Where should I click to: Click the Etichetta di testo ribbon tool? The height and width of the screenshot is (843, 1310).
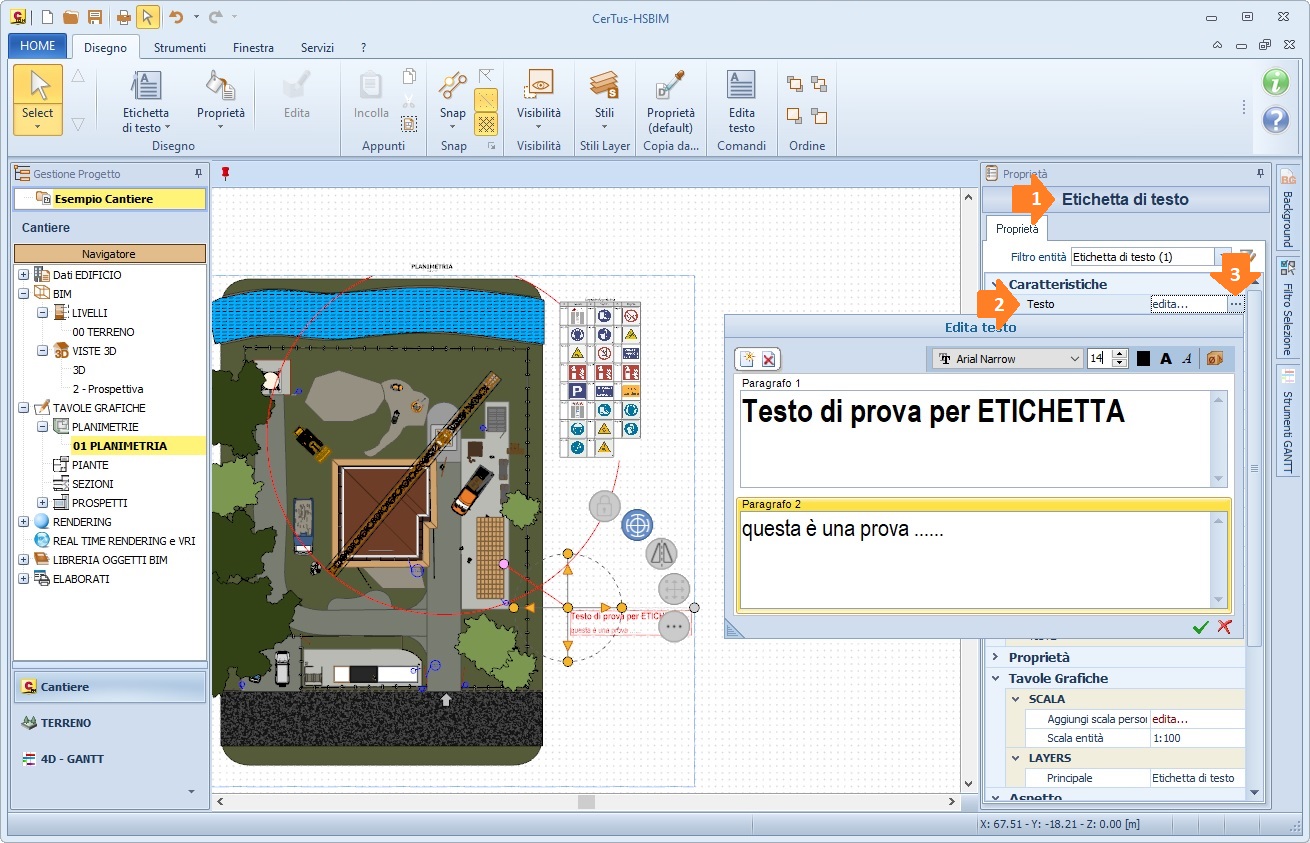pyautogui.click(x=146, y=101)
